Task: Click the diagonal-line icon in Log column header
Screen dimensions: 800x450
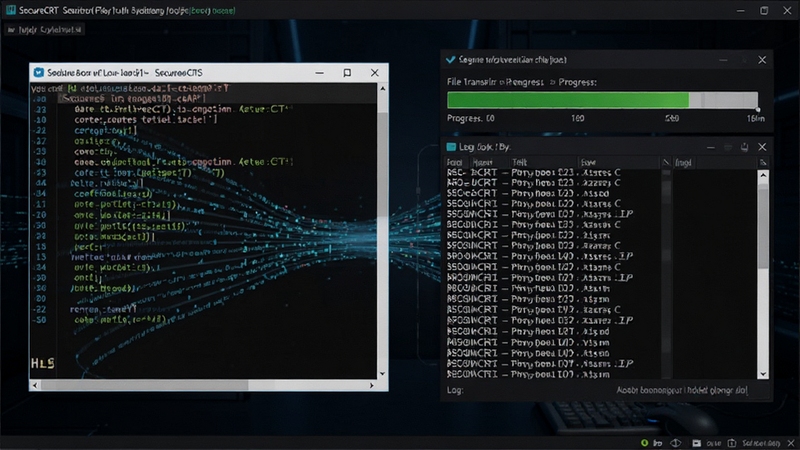Action: pos(666,162)
